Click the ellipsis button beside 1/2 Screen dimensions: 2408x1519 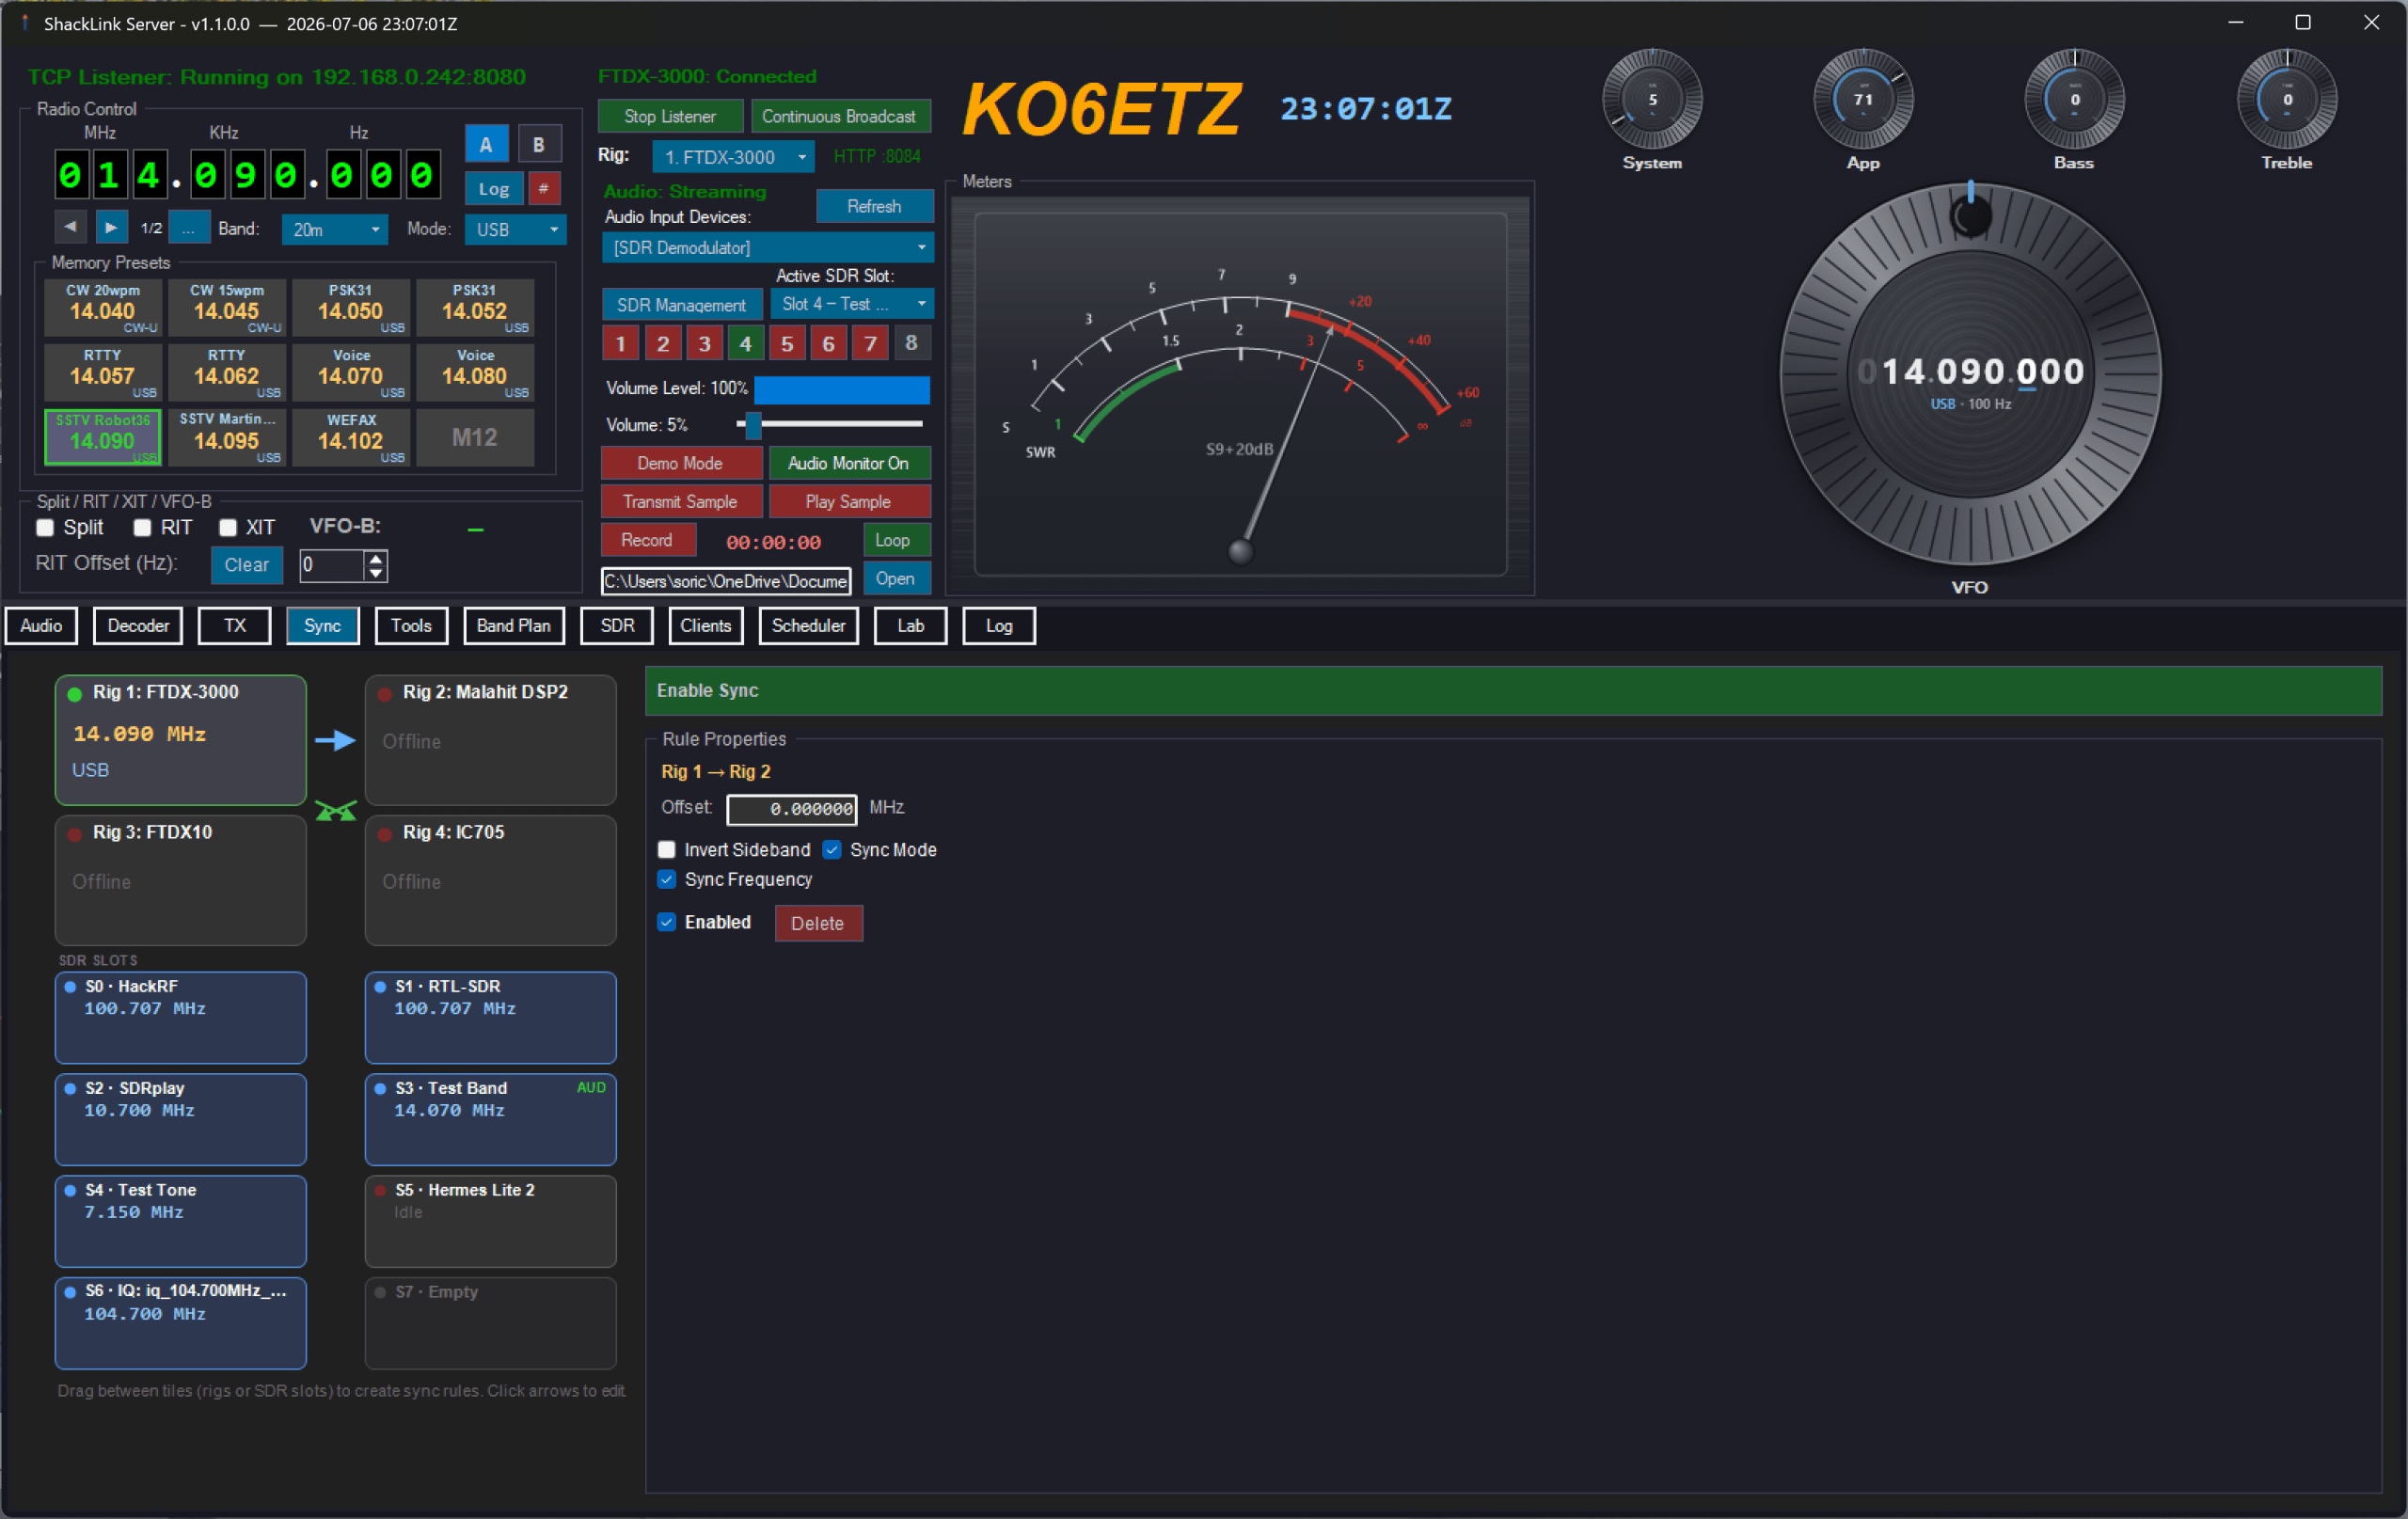[188, 228]
